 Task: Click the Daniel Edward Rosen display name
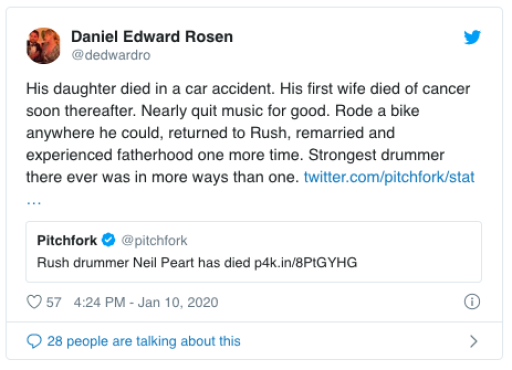[152, 37]
